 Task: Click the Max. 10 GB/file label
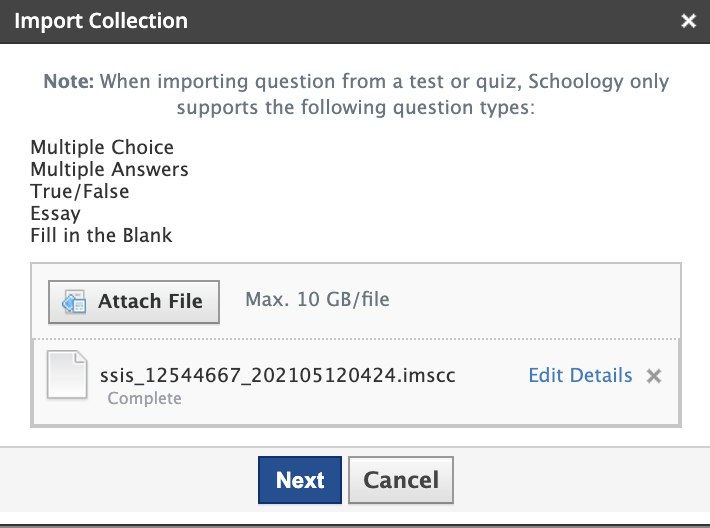[317, 299]
